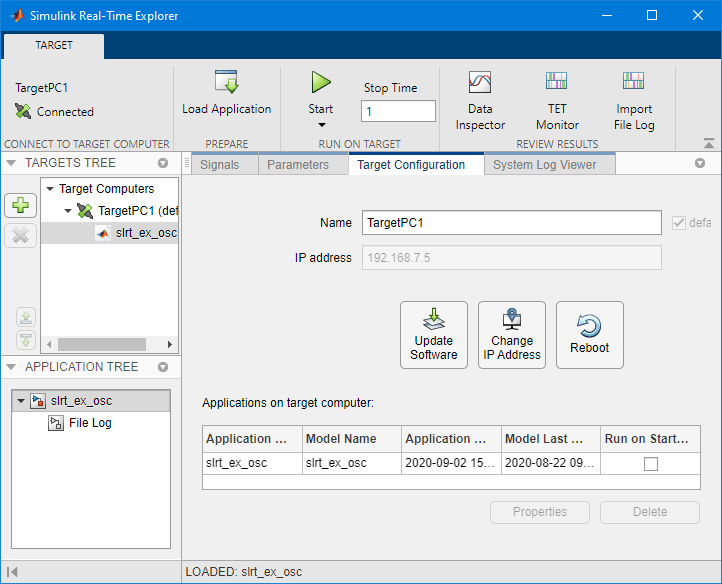This screenshot has width=722, height=584.
Task: Click the collapse-panel icon at status bar left
Action: coord(12,572)
